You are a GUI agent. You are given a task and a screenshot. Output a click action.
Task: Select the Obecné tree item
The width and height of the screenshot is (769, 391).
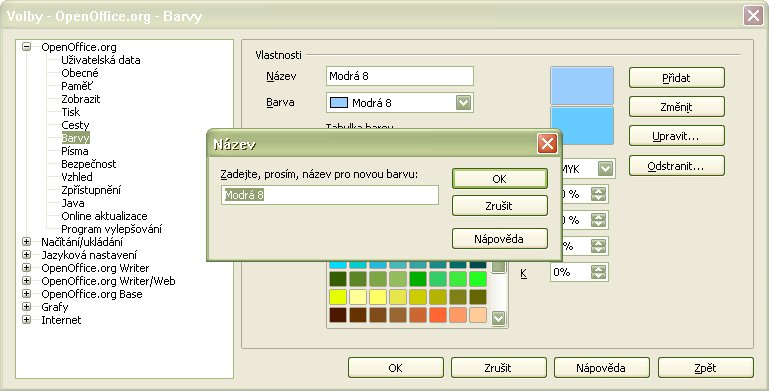point(79,73)
